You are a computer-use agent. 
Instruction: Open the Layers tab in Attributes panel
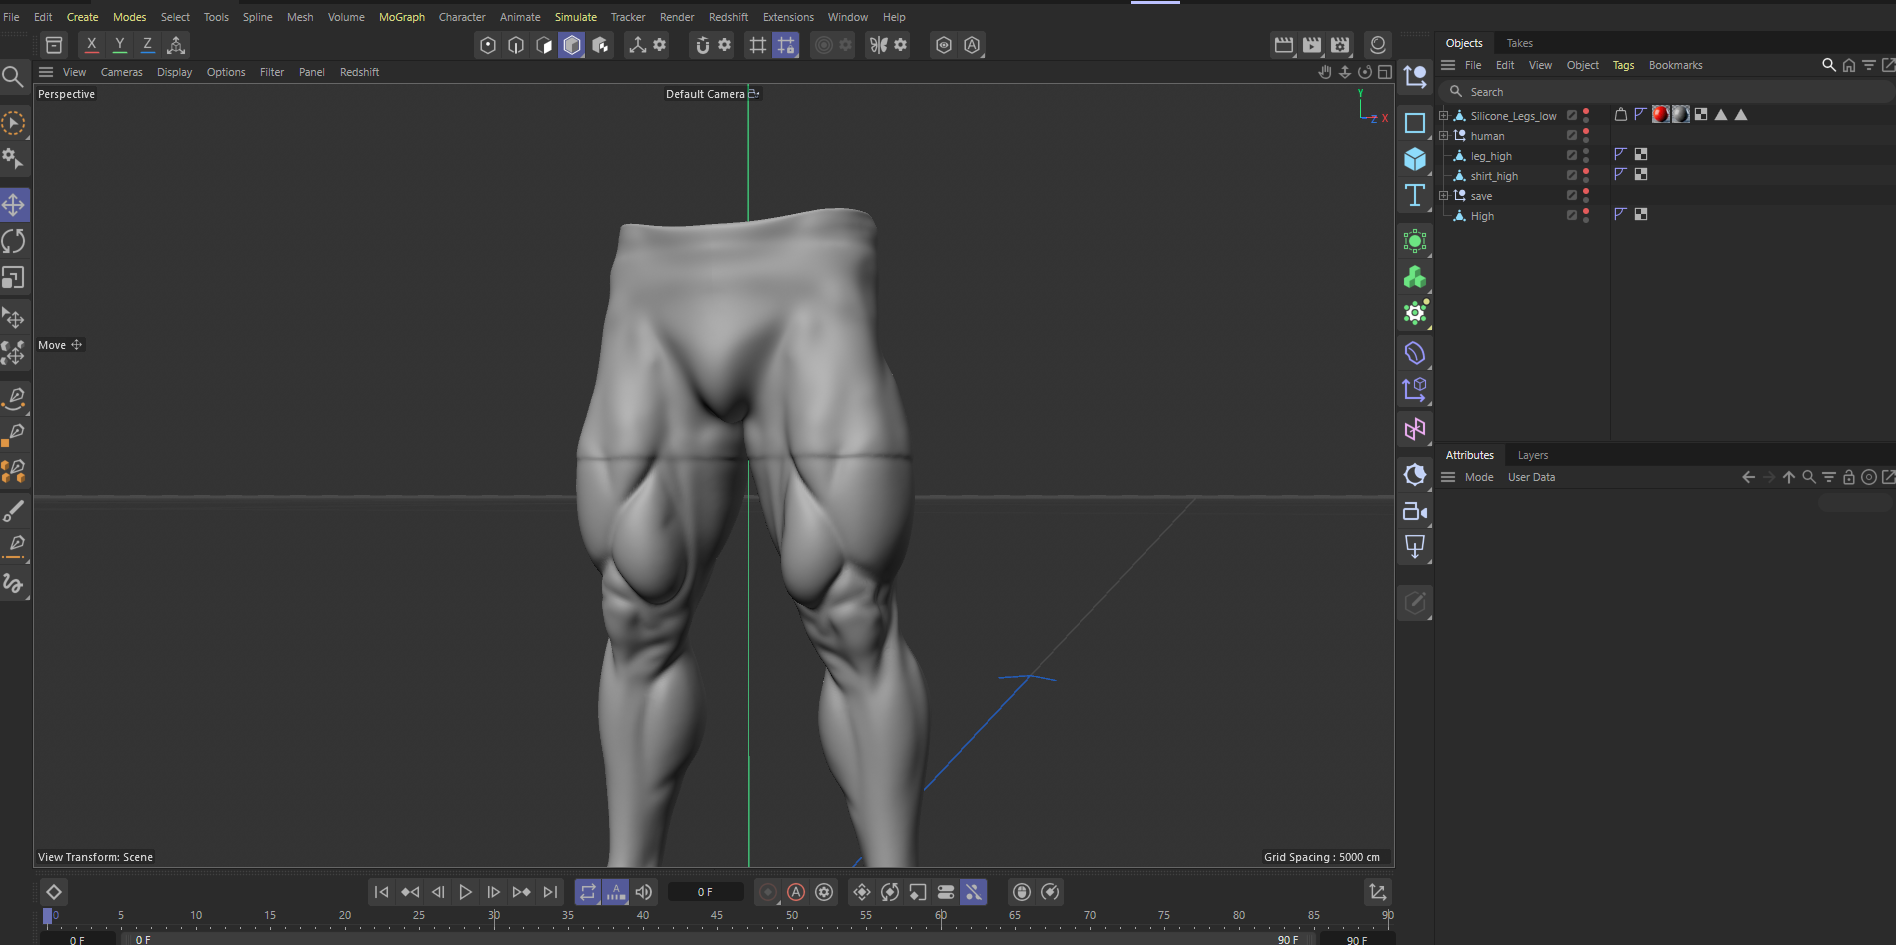1532,455
